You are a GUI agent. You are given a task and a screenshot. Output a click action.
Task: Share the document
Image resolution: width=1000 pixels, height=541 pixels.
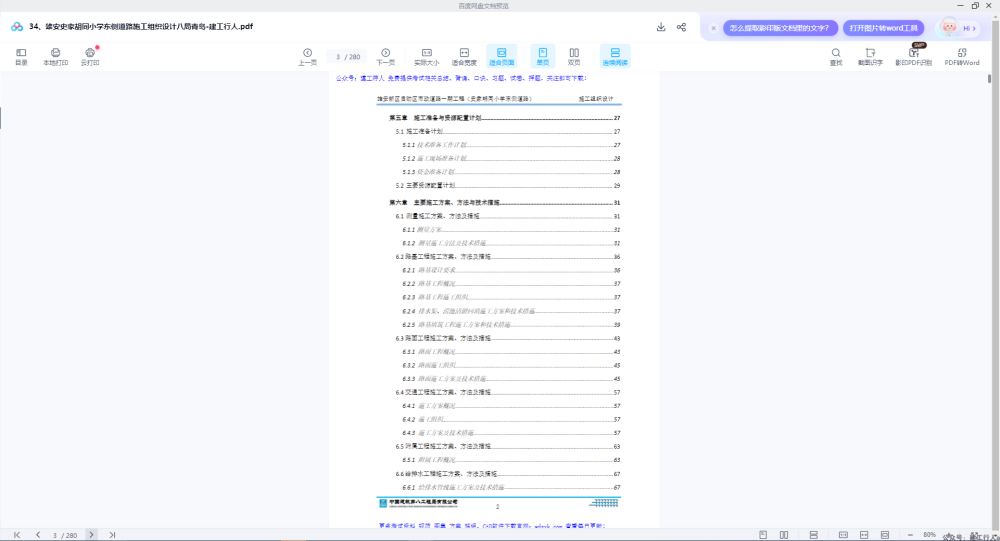coord(681,27)
